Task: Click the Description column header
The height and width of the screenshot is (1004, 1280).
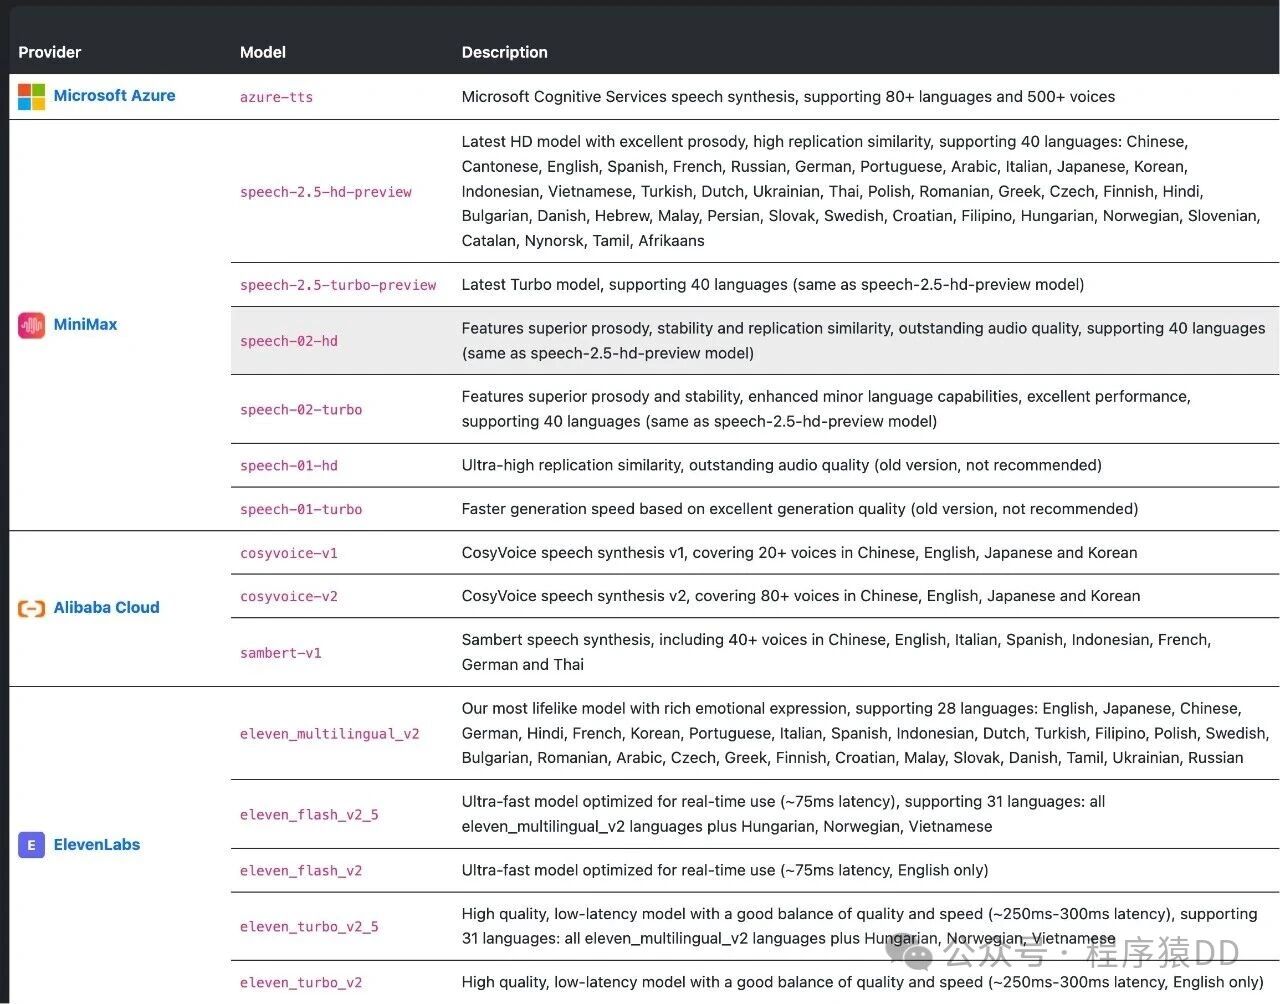Action: pos(504,52)
